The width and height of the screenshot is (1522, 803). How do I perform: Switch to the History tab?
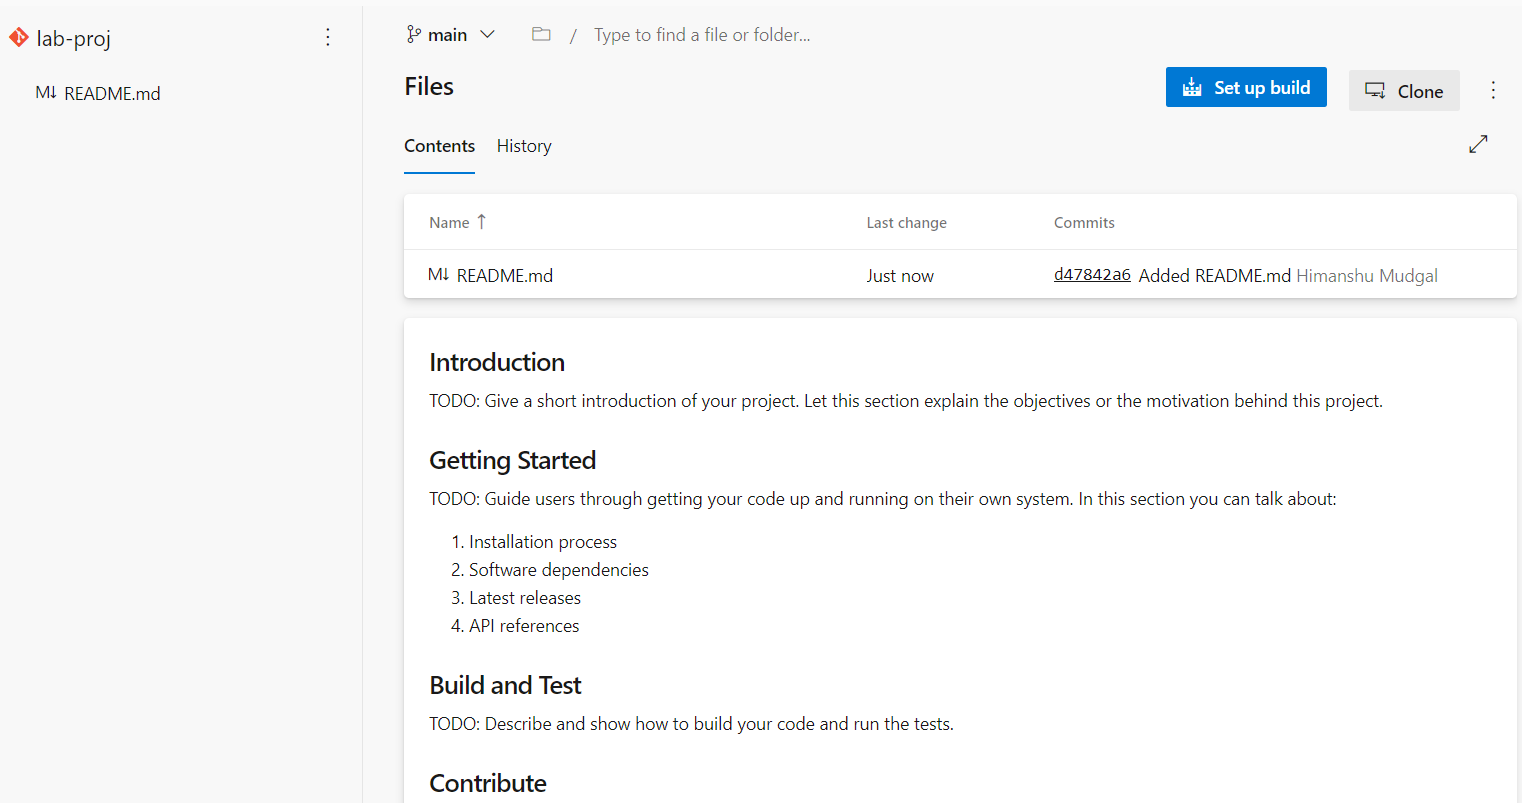click(x=524, y=146)
